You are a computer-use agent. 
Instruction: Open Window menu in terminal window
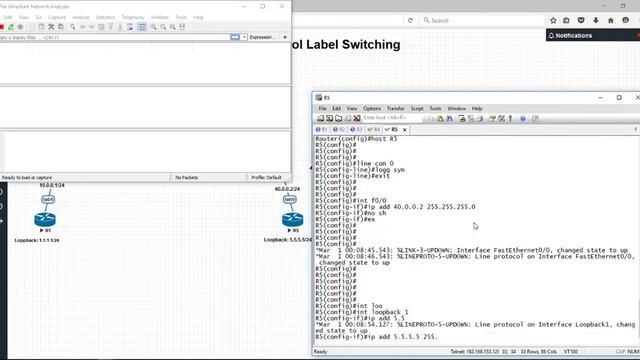[456, 109]
